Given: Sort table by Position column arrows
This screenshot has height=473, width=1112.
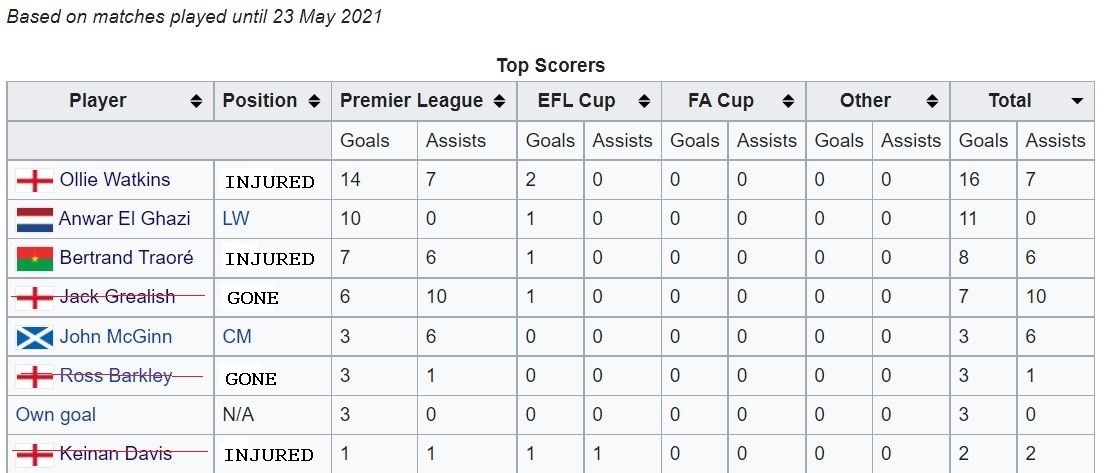Looking at the screenshot, I should [x=314, y=101].
